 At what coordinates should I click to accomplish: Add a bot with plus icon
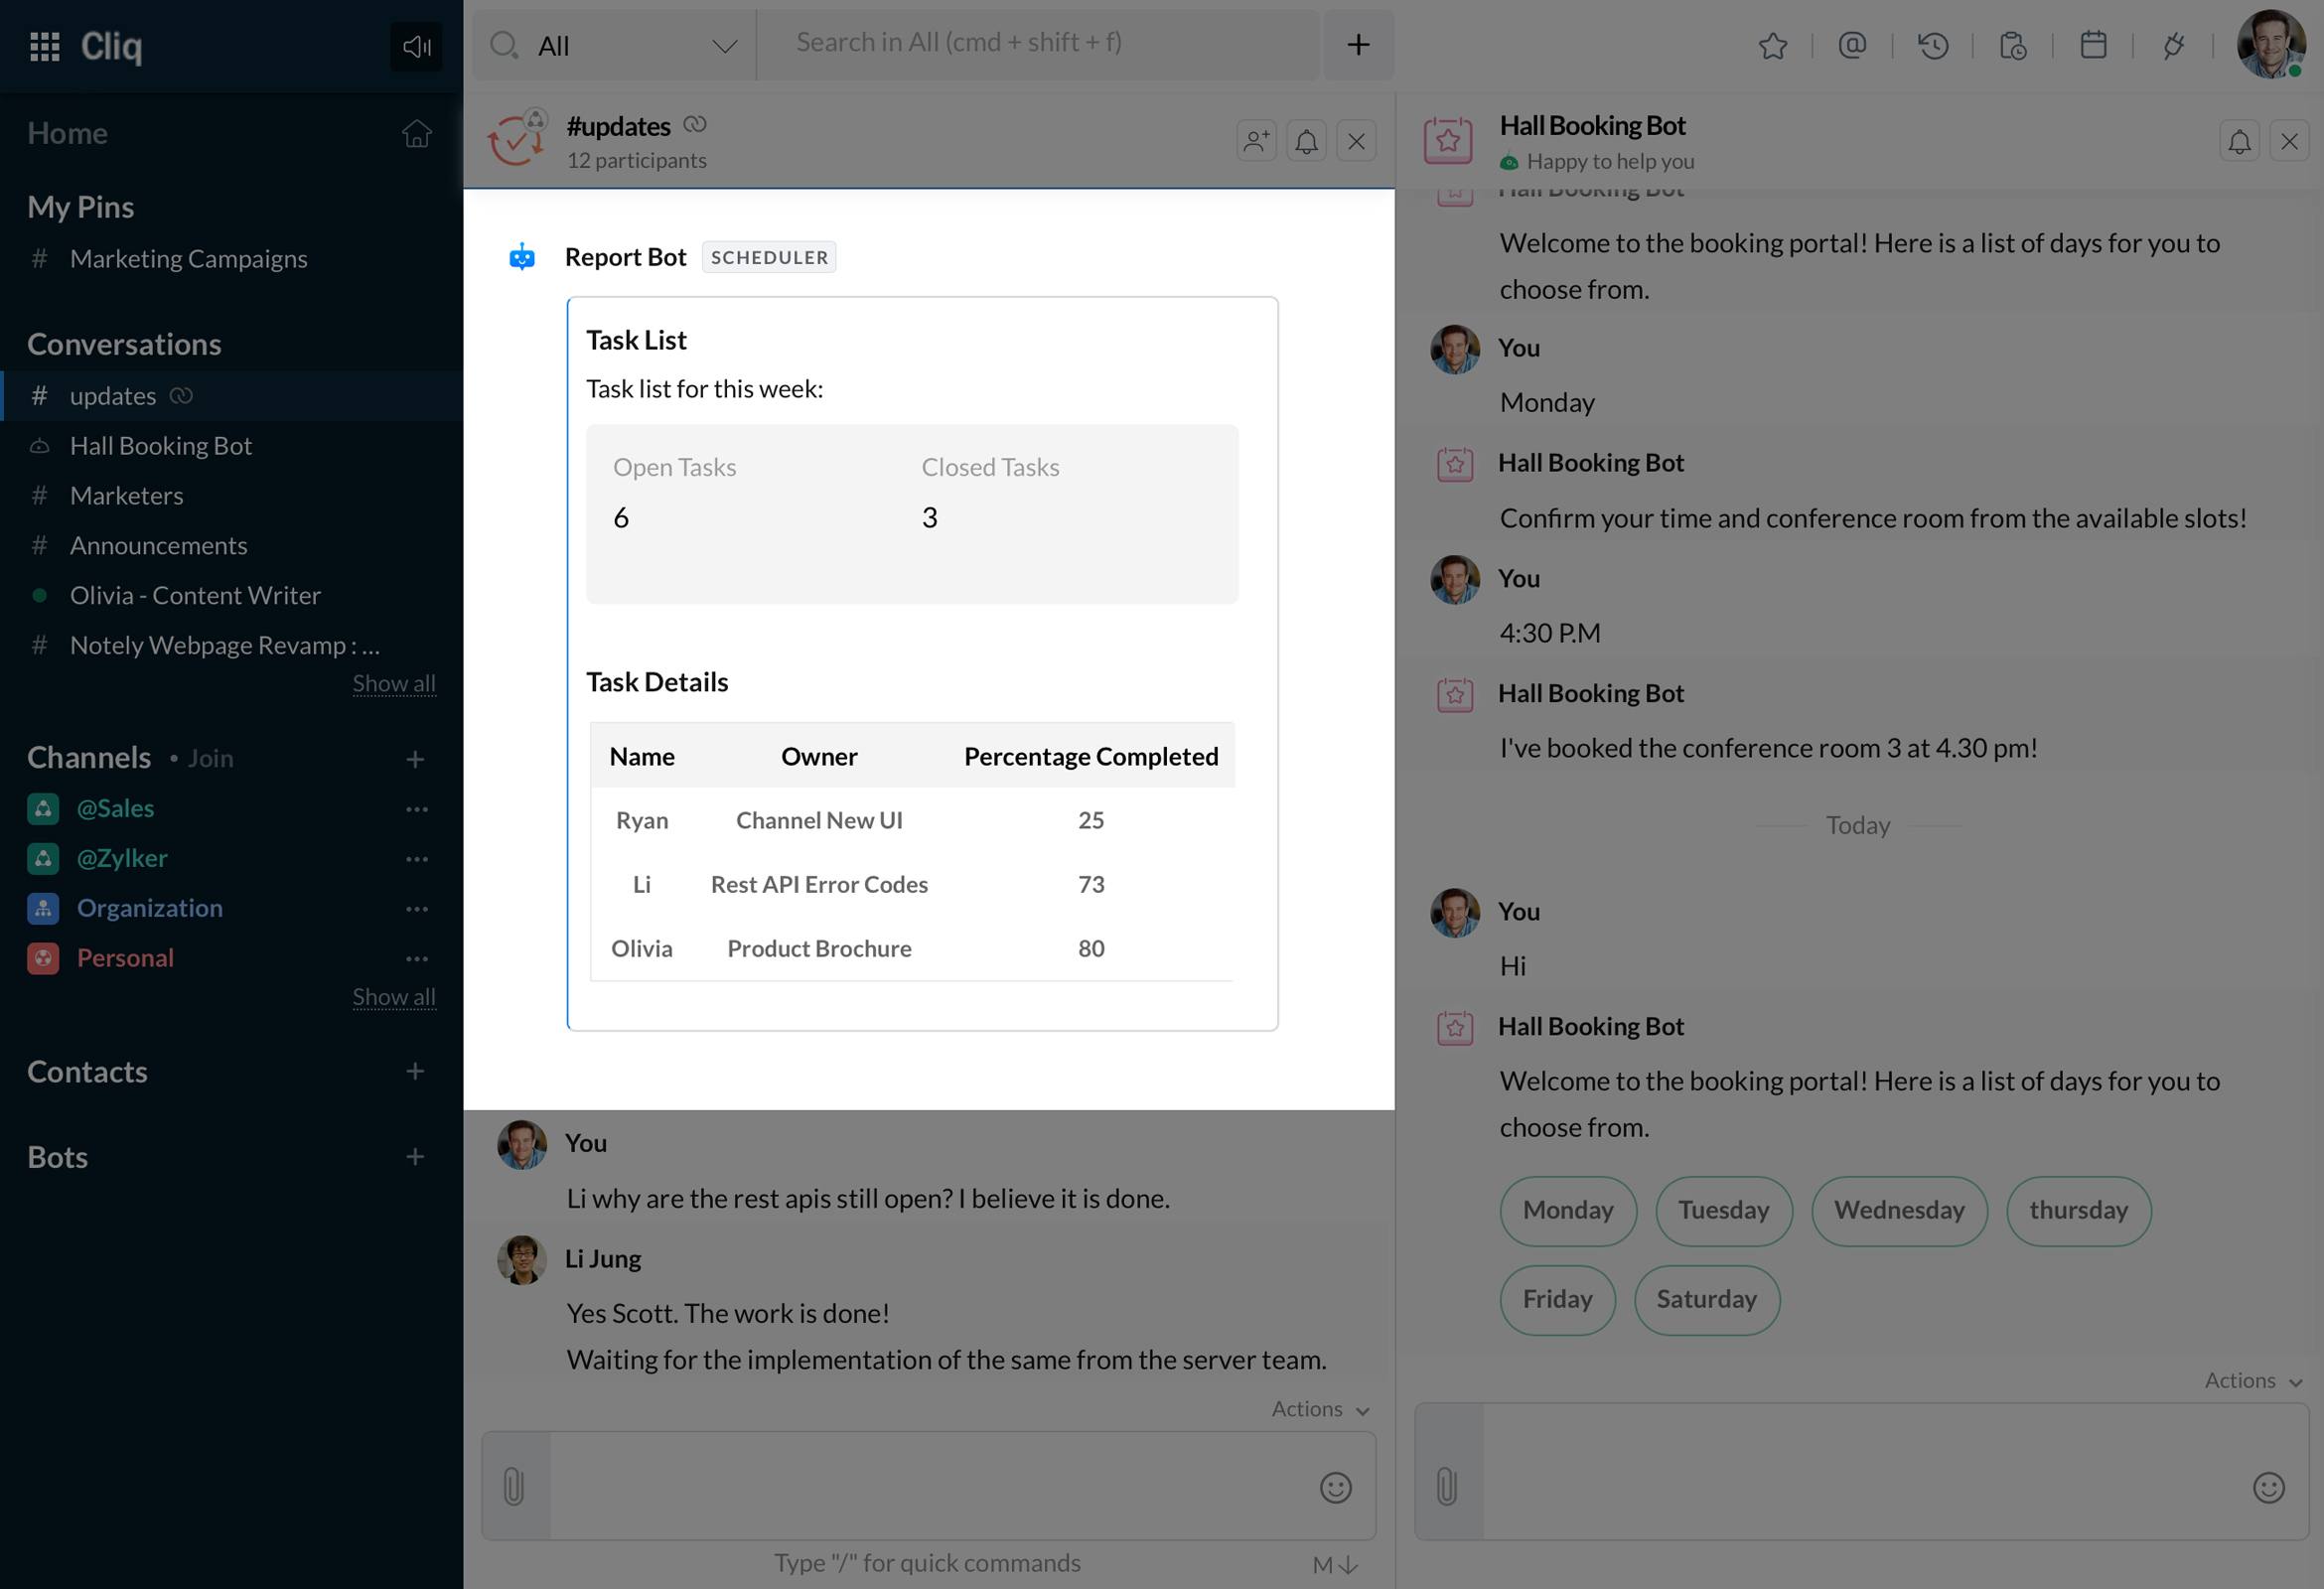point(415,1157)
